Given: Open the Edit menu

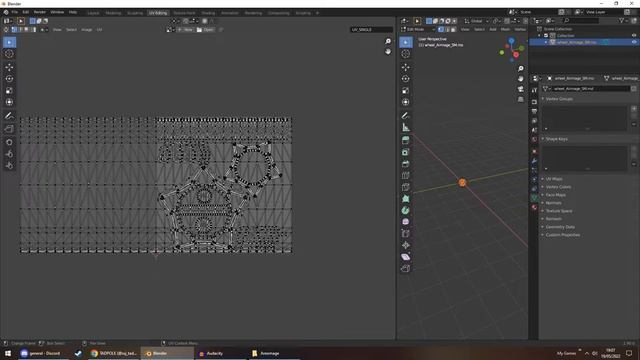Looking at the screenshot, I should (x=26, y=12).
